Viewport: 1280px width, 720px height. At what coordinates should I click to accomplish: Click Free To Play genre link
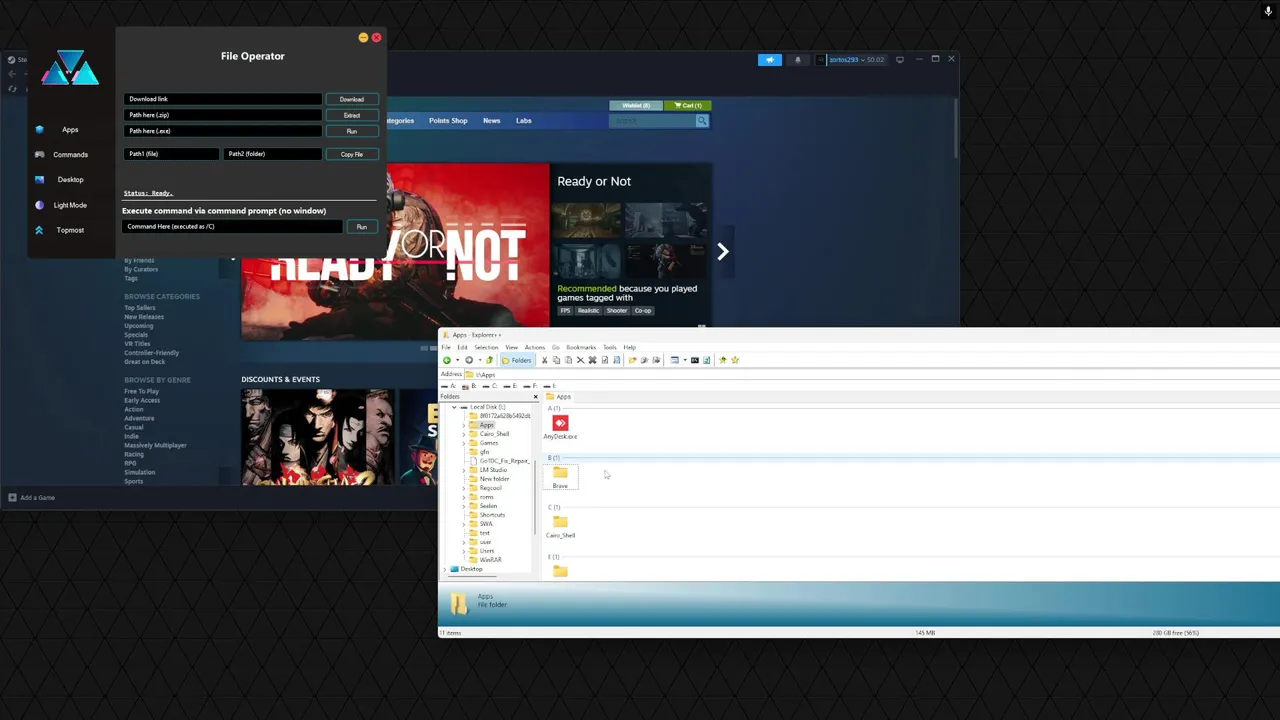(x=141, y=391)
